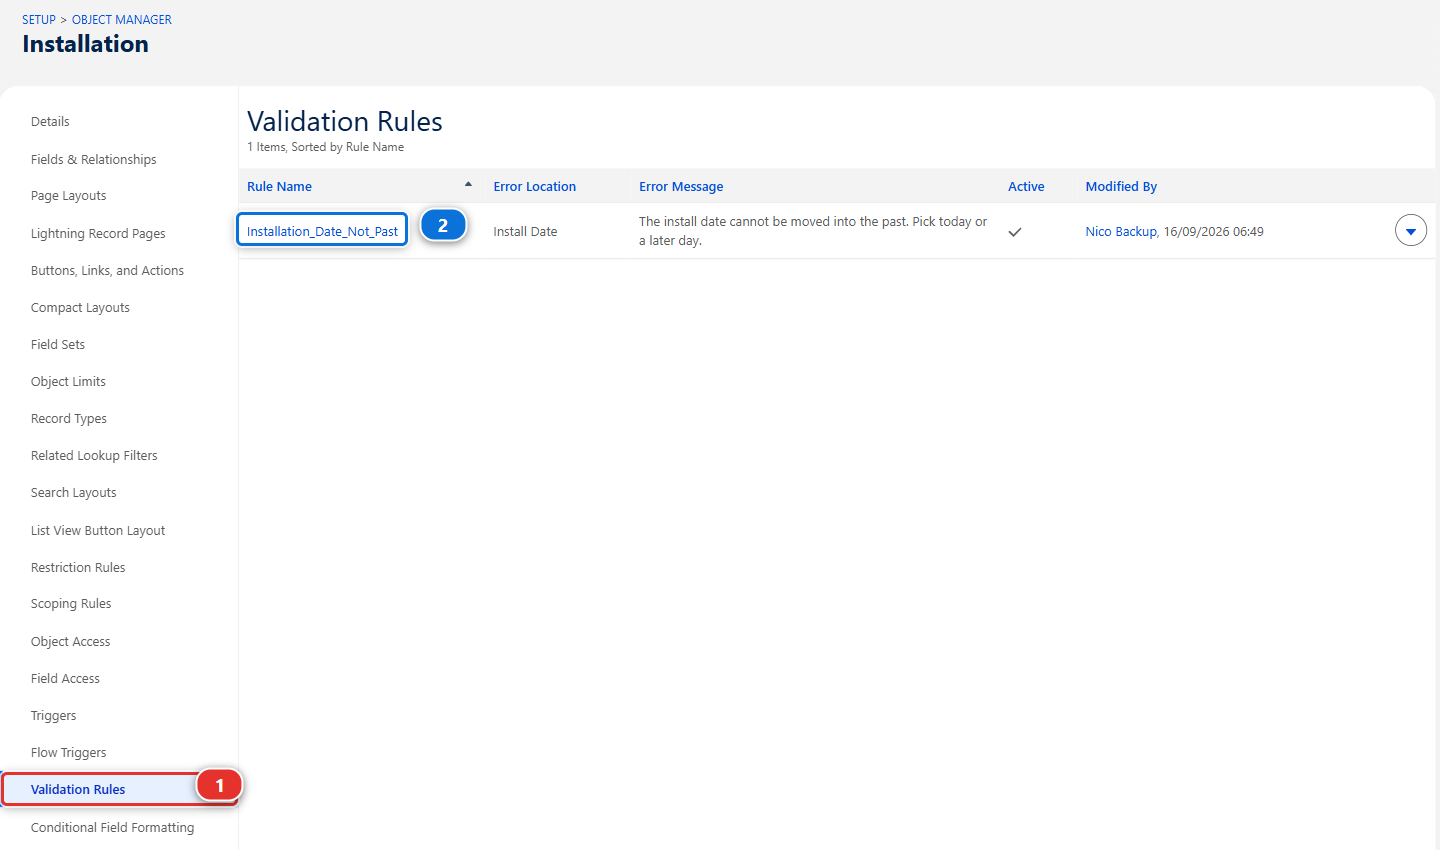The width and height of the screenshot is (1440, 850).
Task: Open Object Access section
Action: click(x=71, y=641)
